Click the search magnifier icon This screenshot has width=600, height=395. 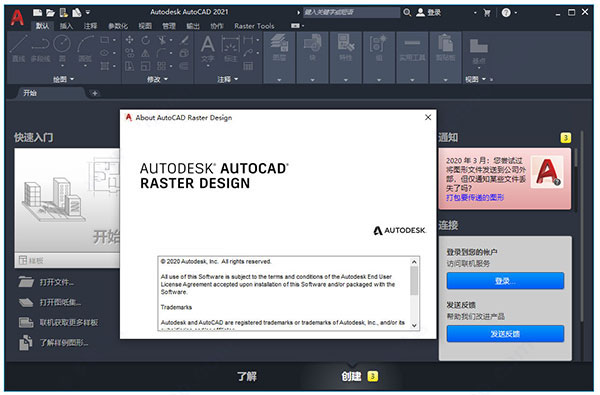click(x=407, y=13)
